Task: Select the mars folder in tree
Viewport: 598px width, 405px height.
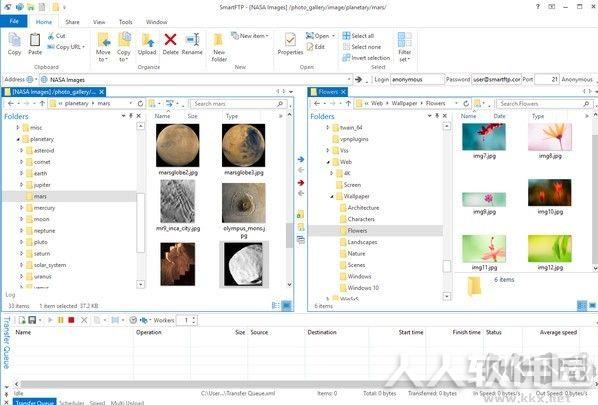Action: click(40, 196)
